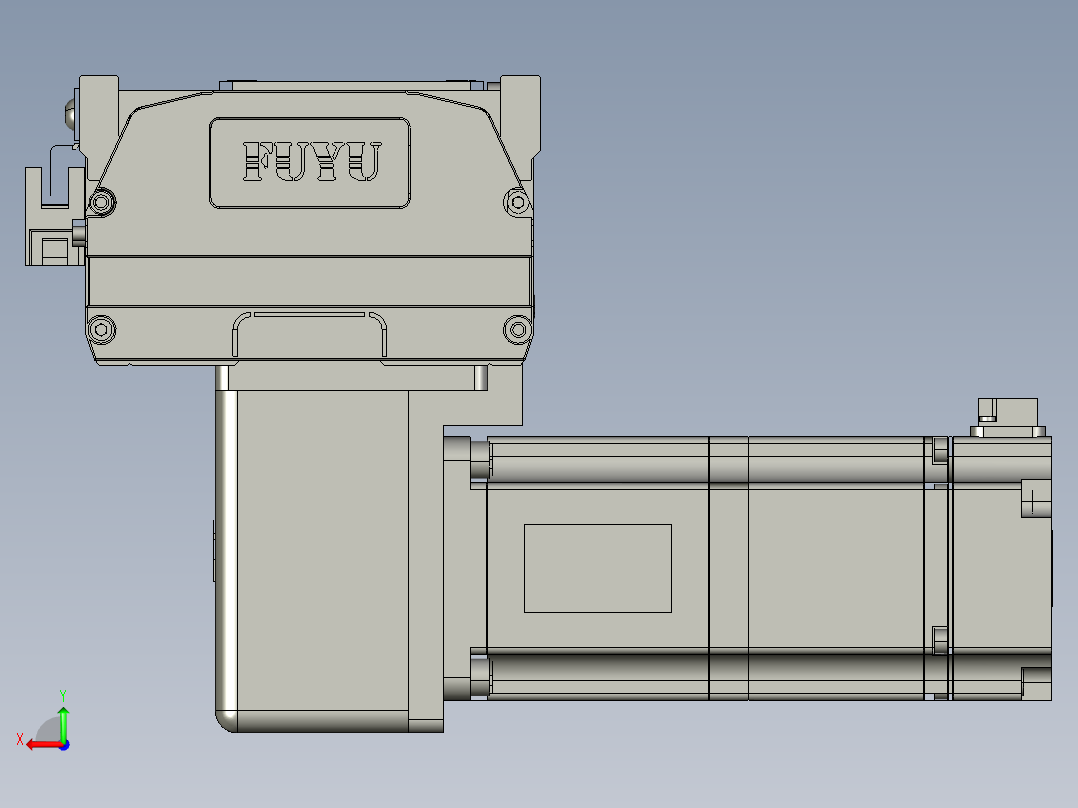Select the red X axis of the triad
Screen dimensions: 1078x808
click(44, 745)
